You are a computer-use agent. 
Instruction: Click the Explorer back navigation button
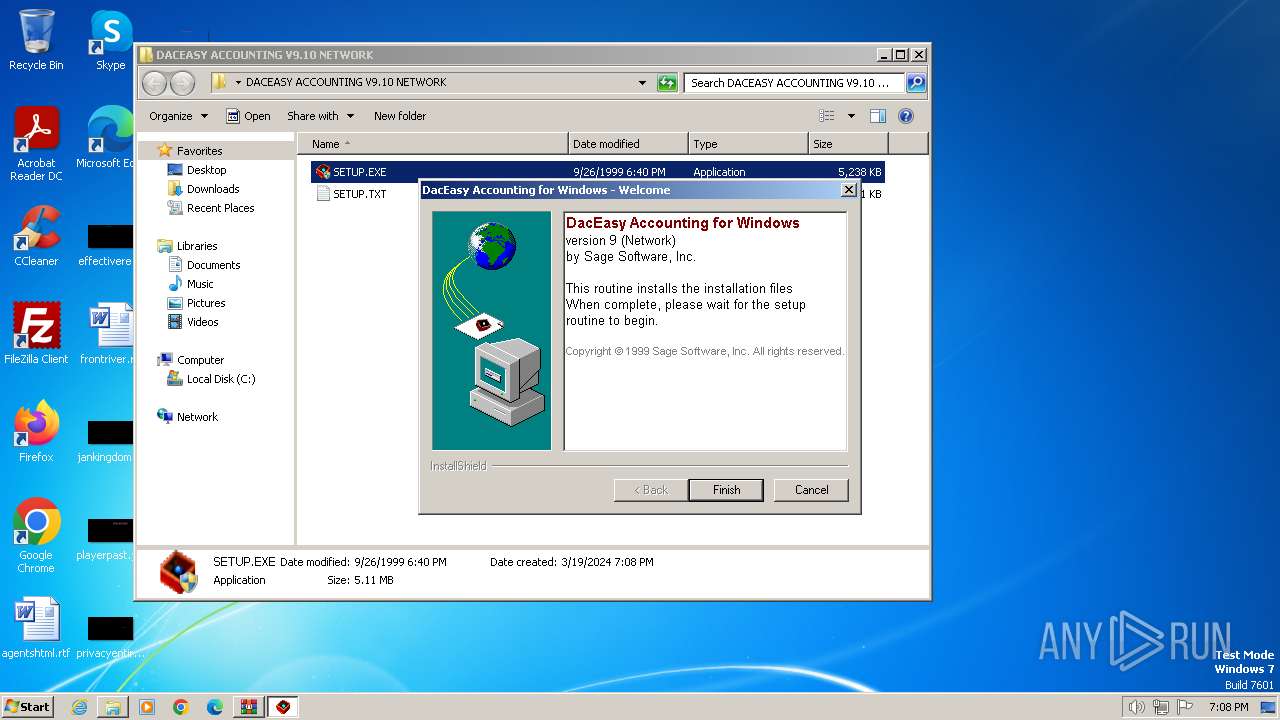(154, 83)
